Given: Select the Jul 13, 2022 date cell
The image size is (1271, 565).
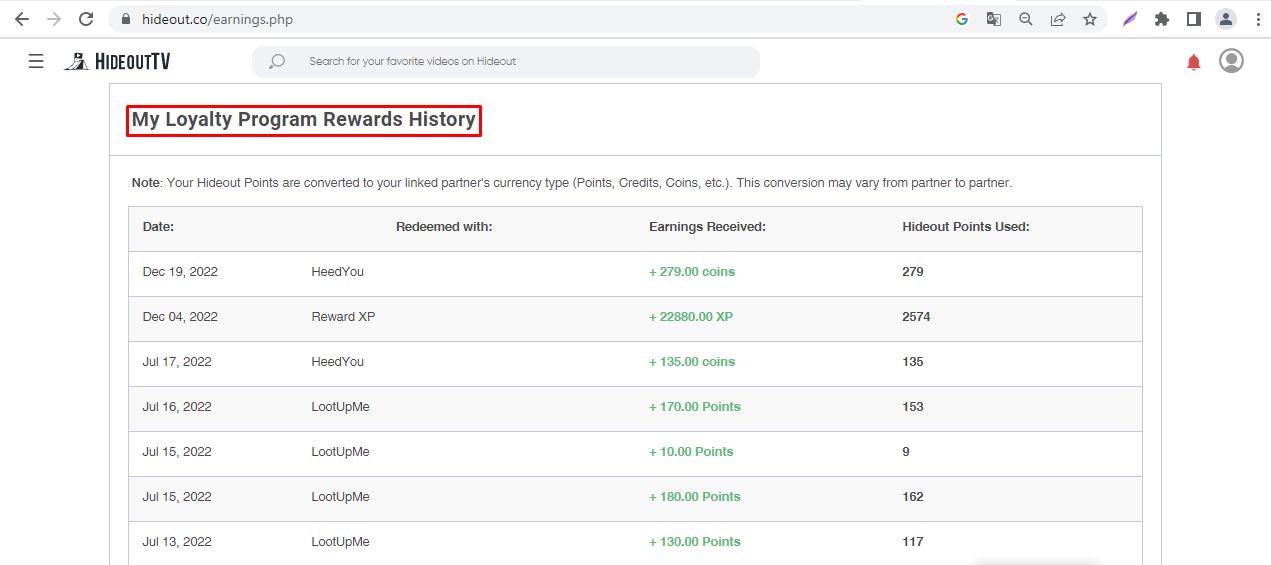Looking at the screenshot, I should tap(177, 542).
